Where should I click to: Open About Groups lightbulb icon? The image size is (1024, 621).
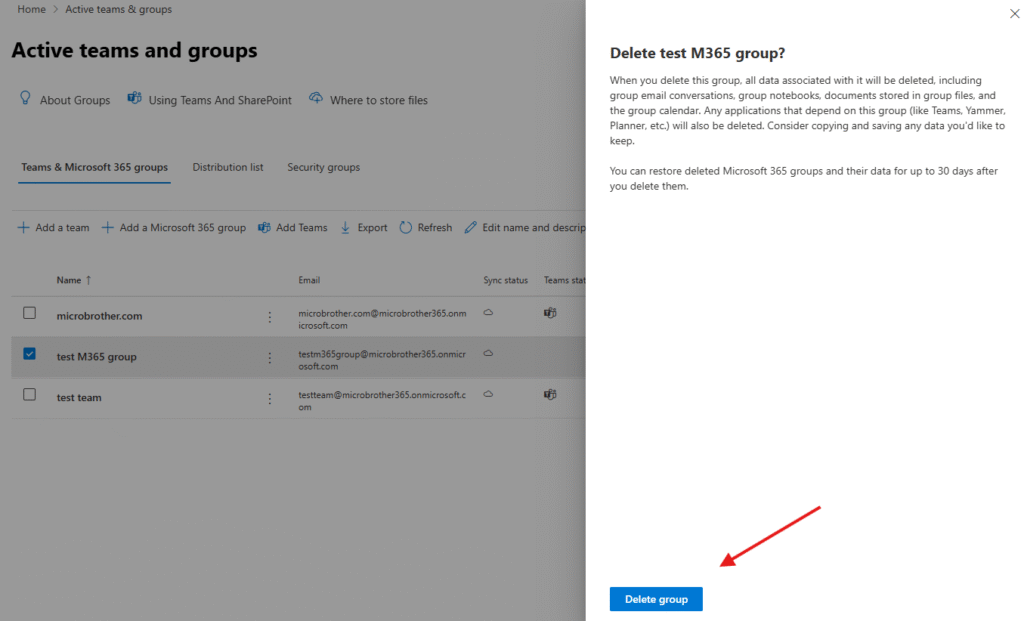coord(26,99)
